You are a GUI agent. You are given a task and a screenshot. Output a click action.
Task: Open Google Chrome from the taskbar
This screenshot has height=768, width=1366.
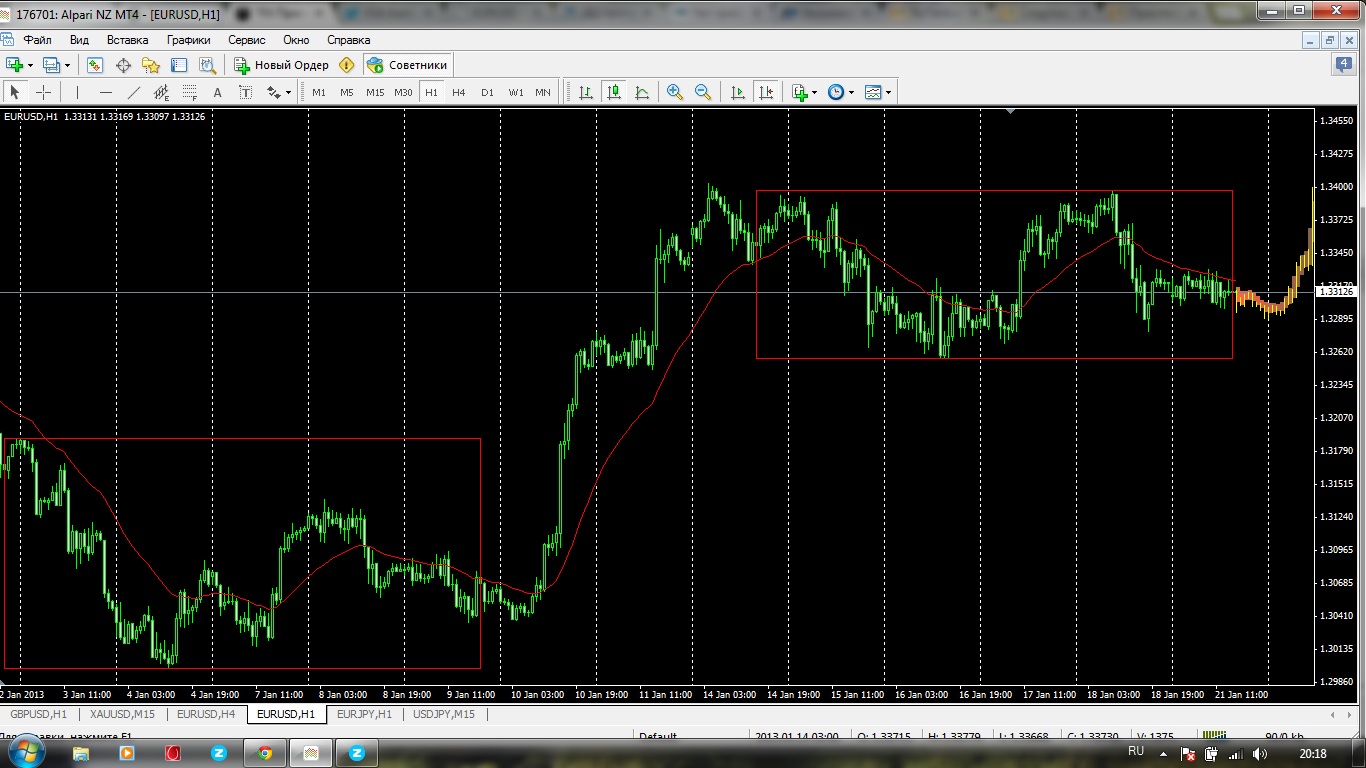coord(265,753)
